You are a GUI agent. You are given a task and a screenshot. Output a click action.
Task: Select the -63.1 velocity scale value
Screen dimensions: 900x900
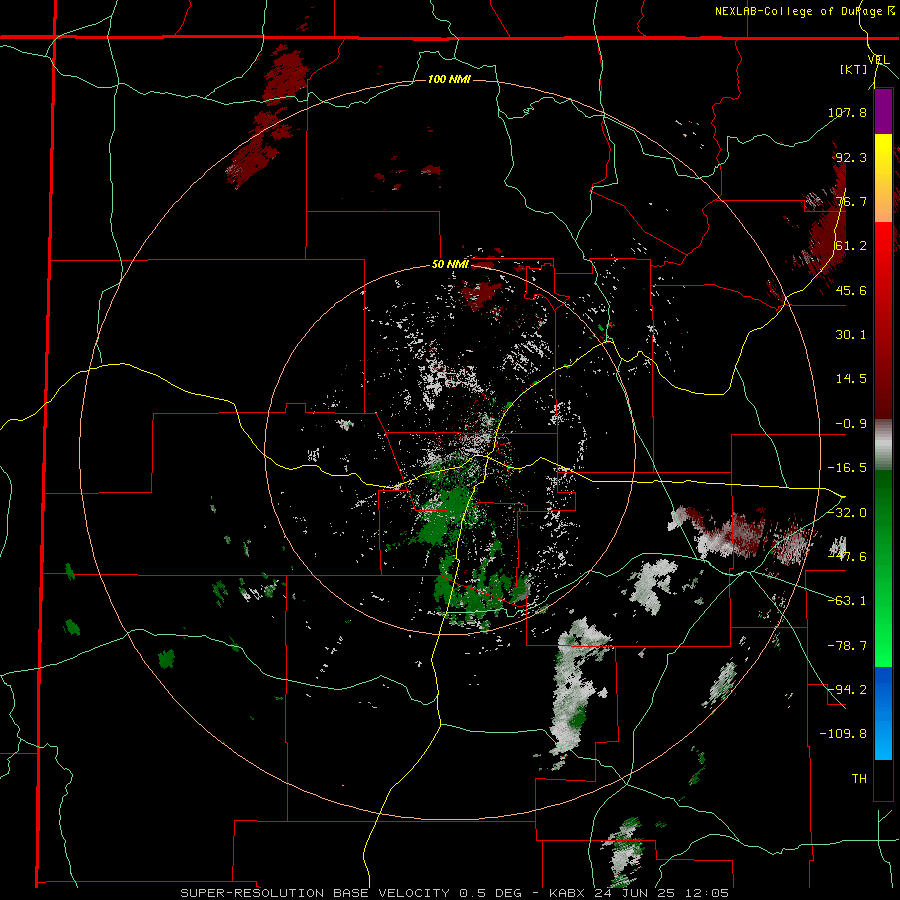click(x=847, y=601)
